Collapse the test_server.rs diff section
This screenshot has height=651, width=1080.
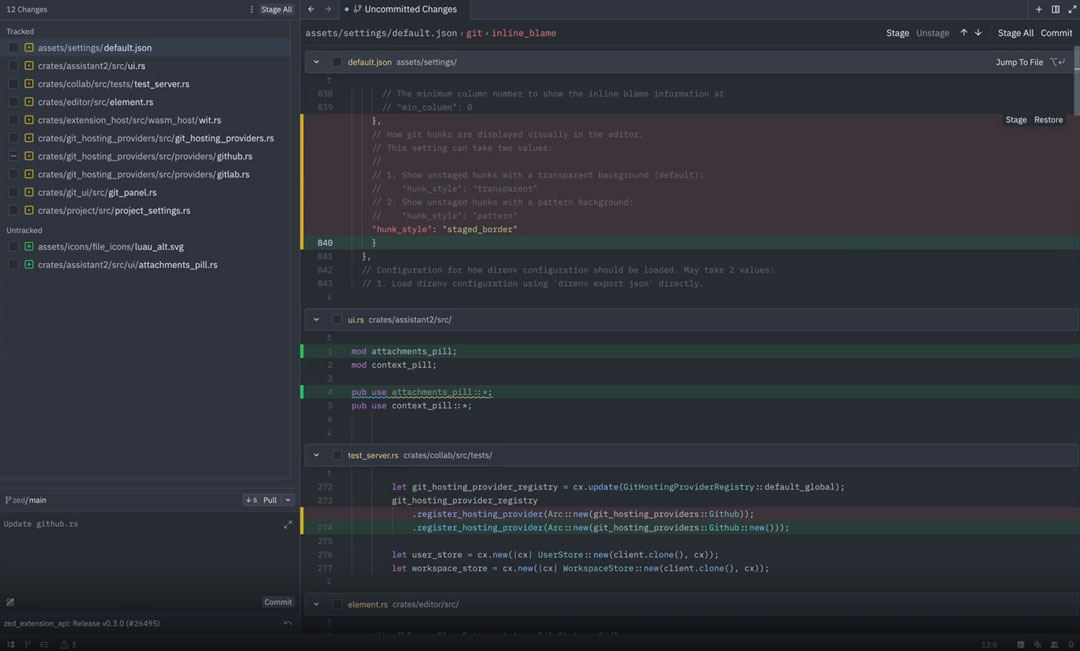coord(317,455)
